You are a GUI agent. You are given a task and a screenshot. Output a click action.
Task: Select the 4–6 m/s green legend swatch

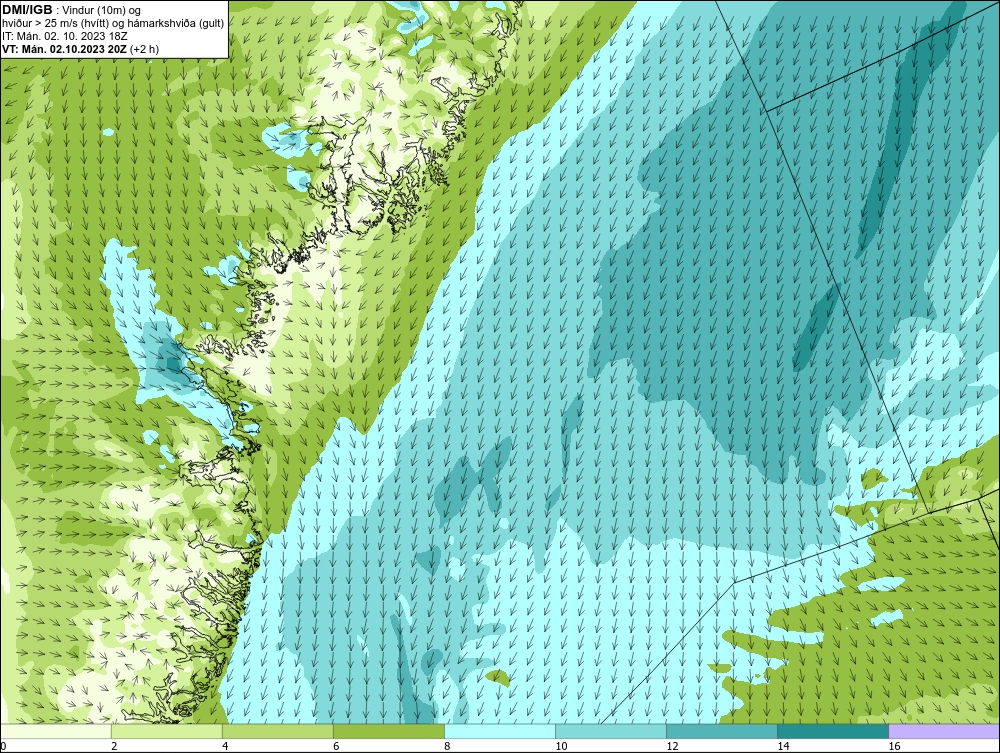click(278, 731)
